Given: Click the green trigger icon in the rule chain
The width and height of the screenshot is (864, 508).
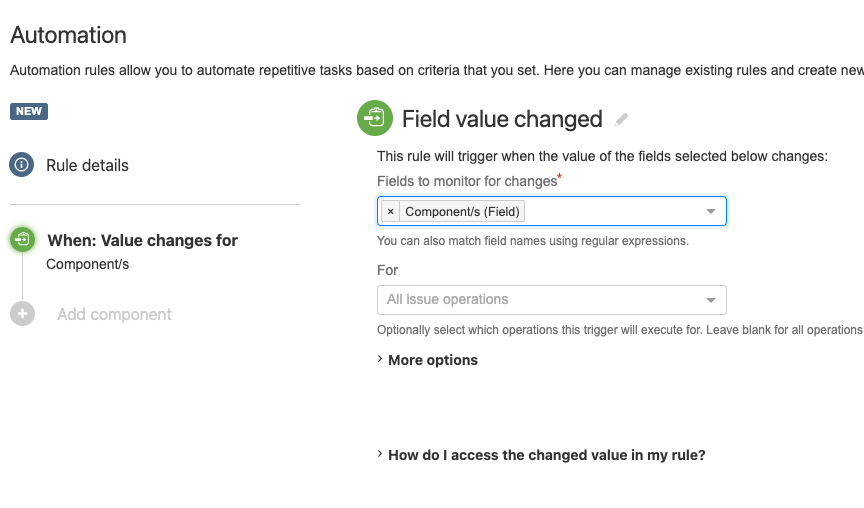Looking at the screenshot, I should 22,240.
